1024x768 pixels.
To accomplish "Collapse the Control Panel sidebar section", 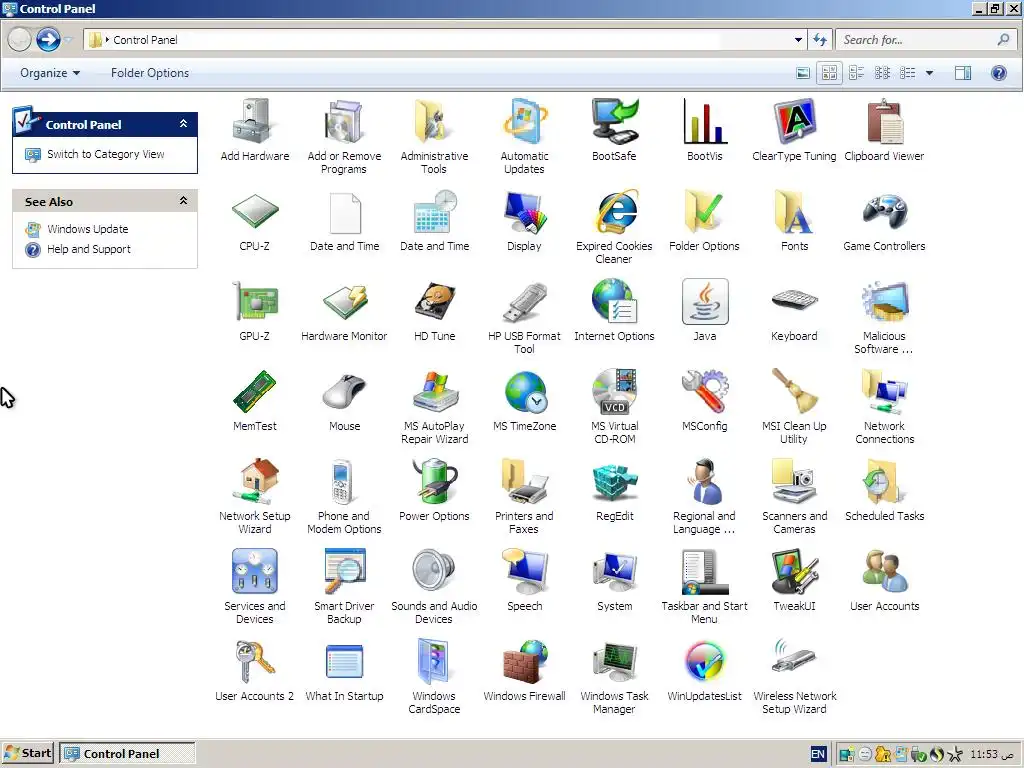I will [x=184, y=123].
